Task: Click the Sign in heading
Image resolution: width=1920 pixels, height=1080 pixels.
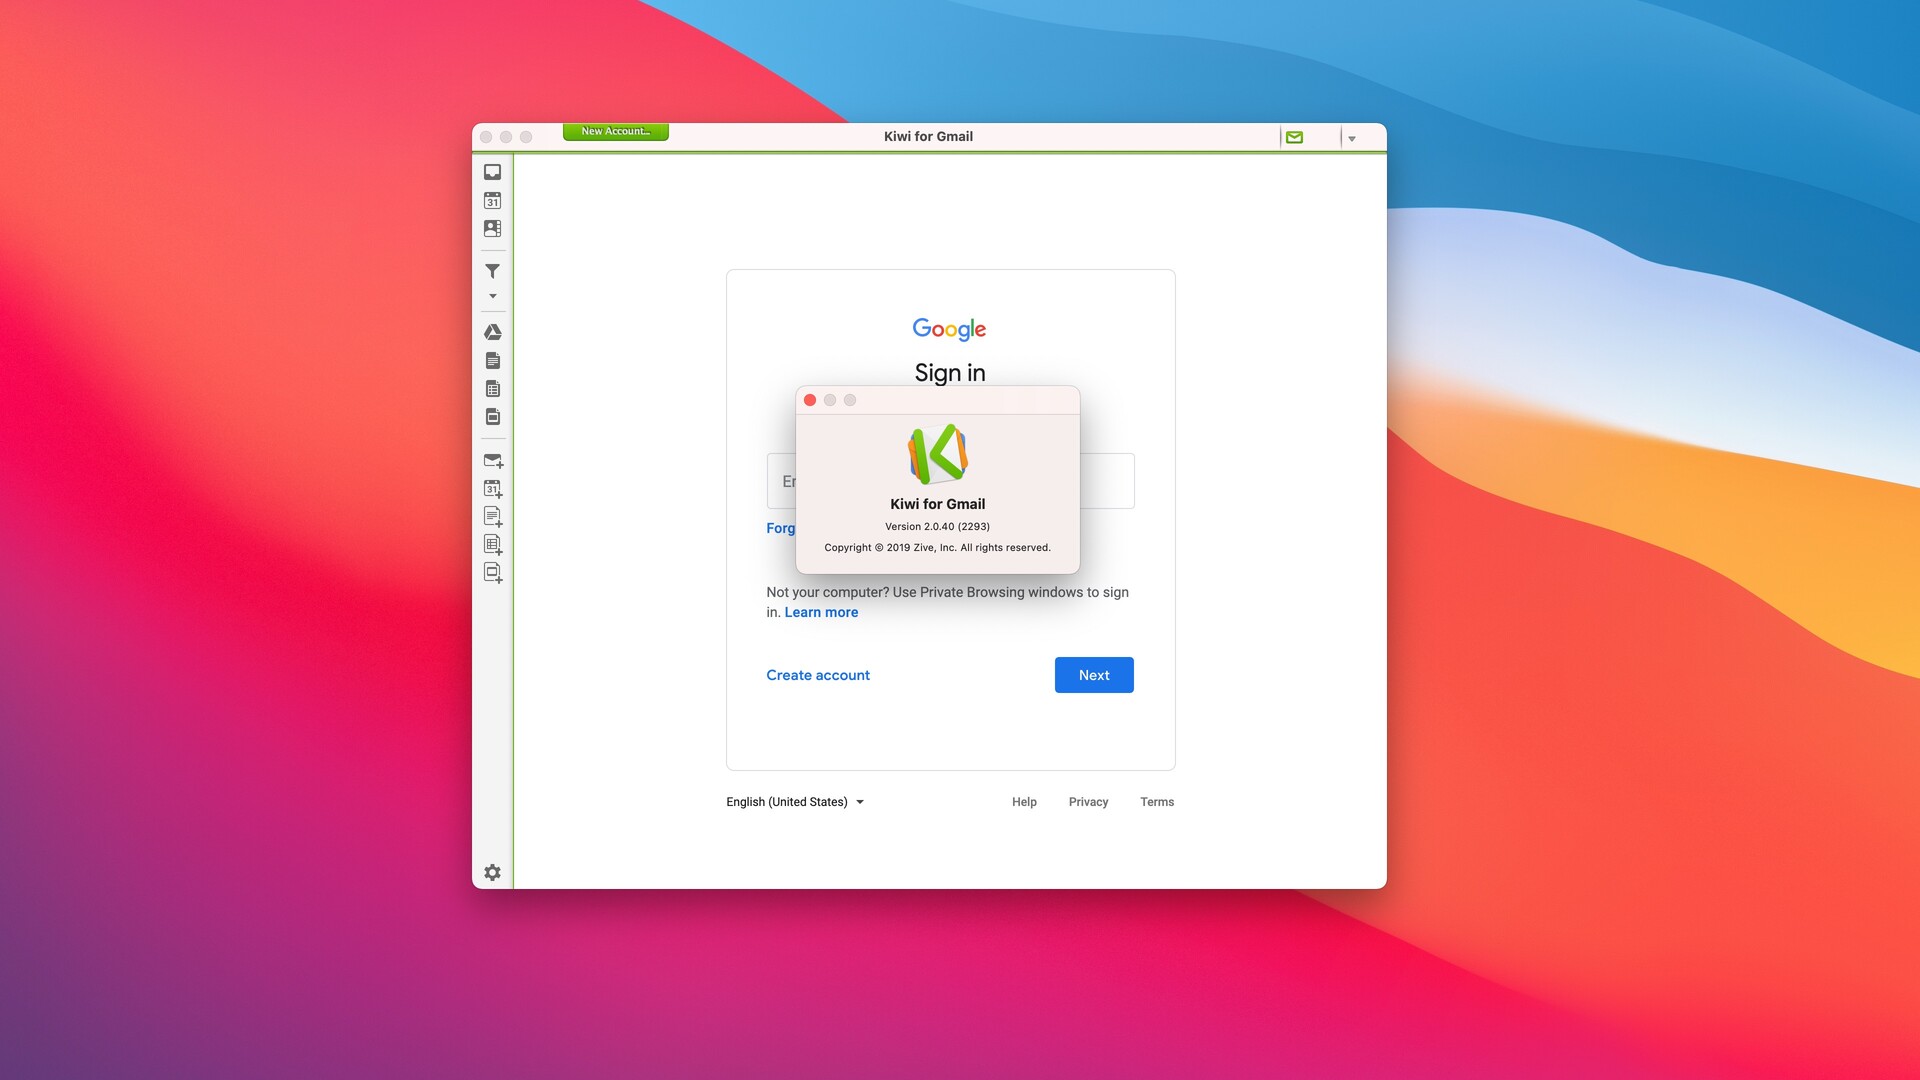Action: (x=950, y=373)
